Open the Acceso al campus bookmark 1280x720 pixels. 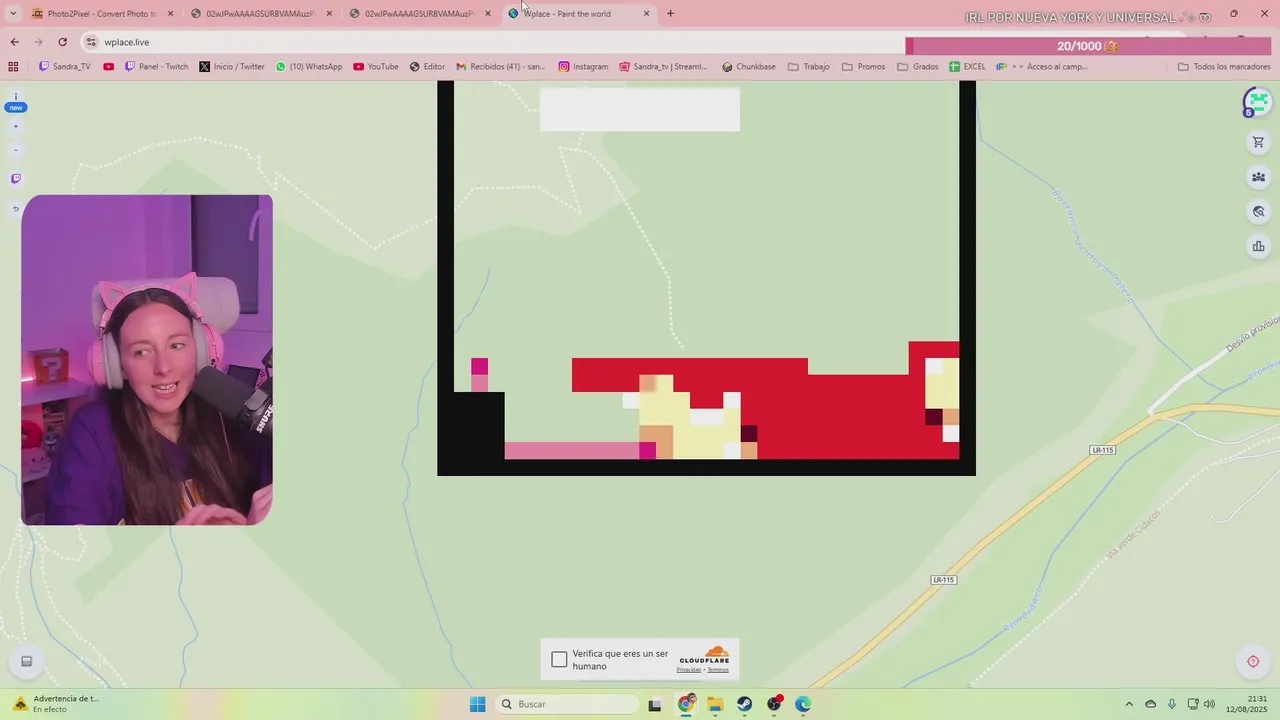coord(1042,67)
